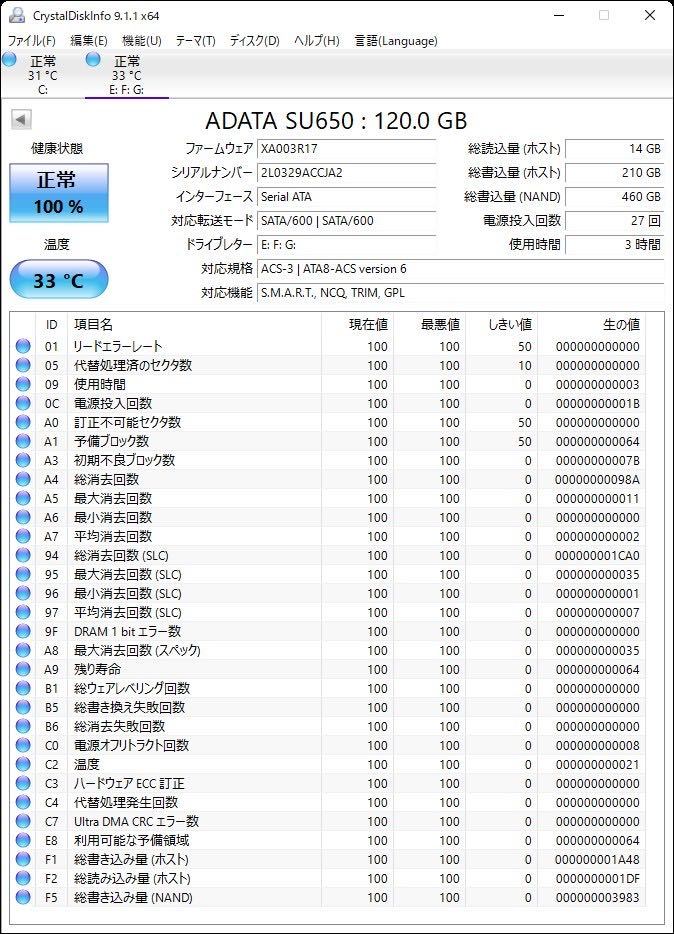This screenshot has height=934, width=674.
Task: Click the status orb in row A9 残り寿命
Action: 23,670
